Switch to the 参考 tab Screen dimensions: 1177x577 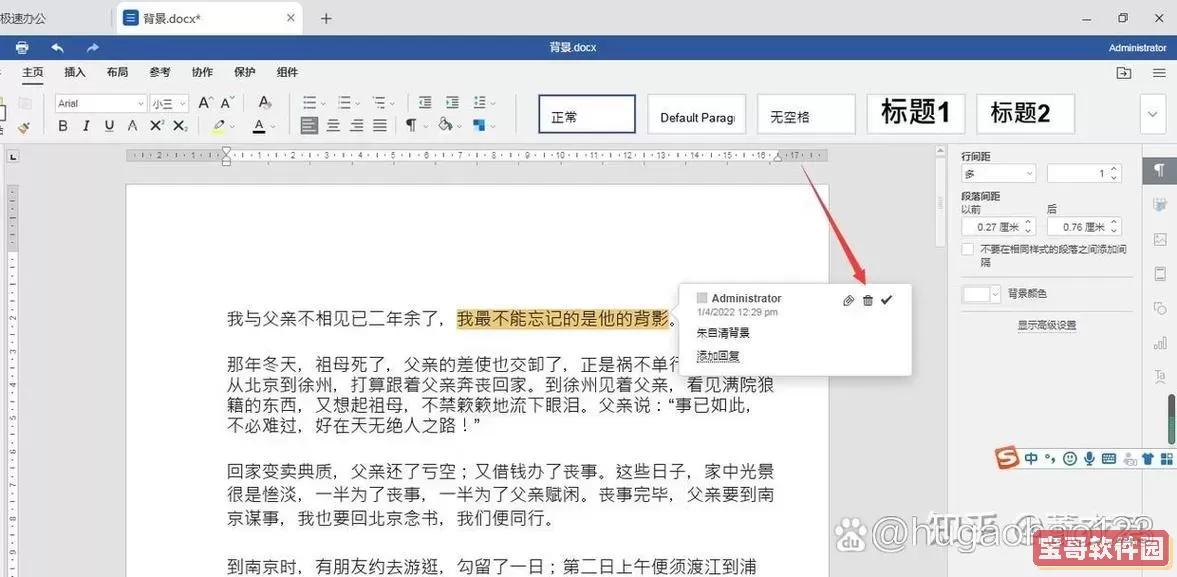click(x=160, y=73)
